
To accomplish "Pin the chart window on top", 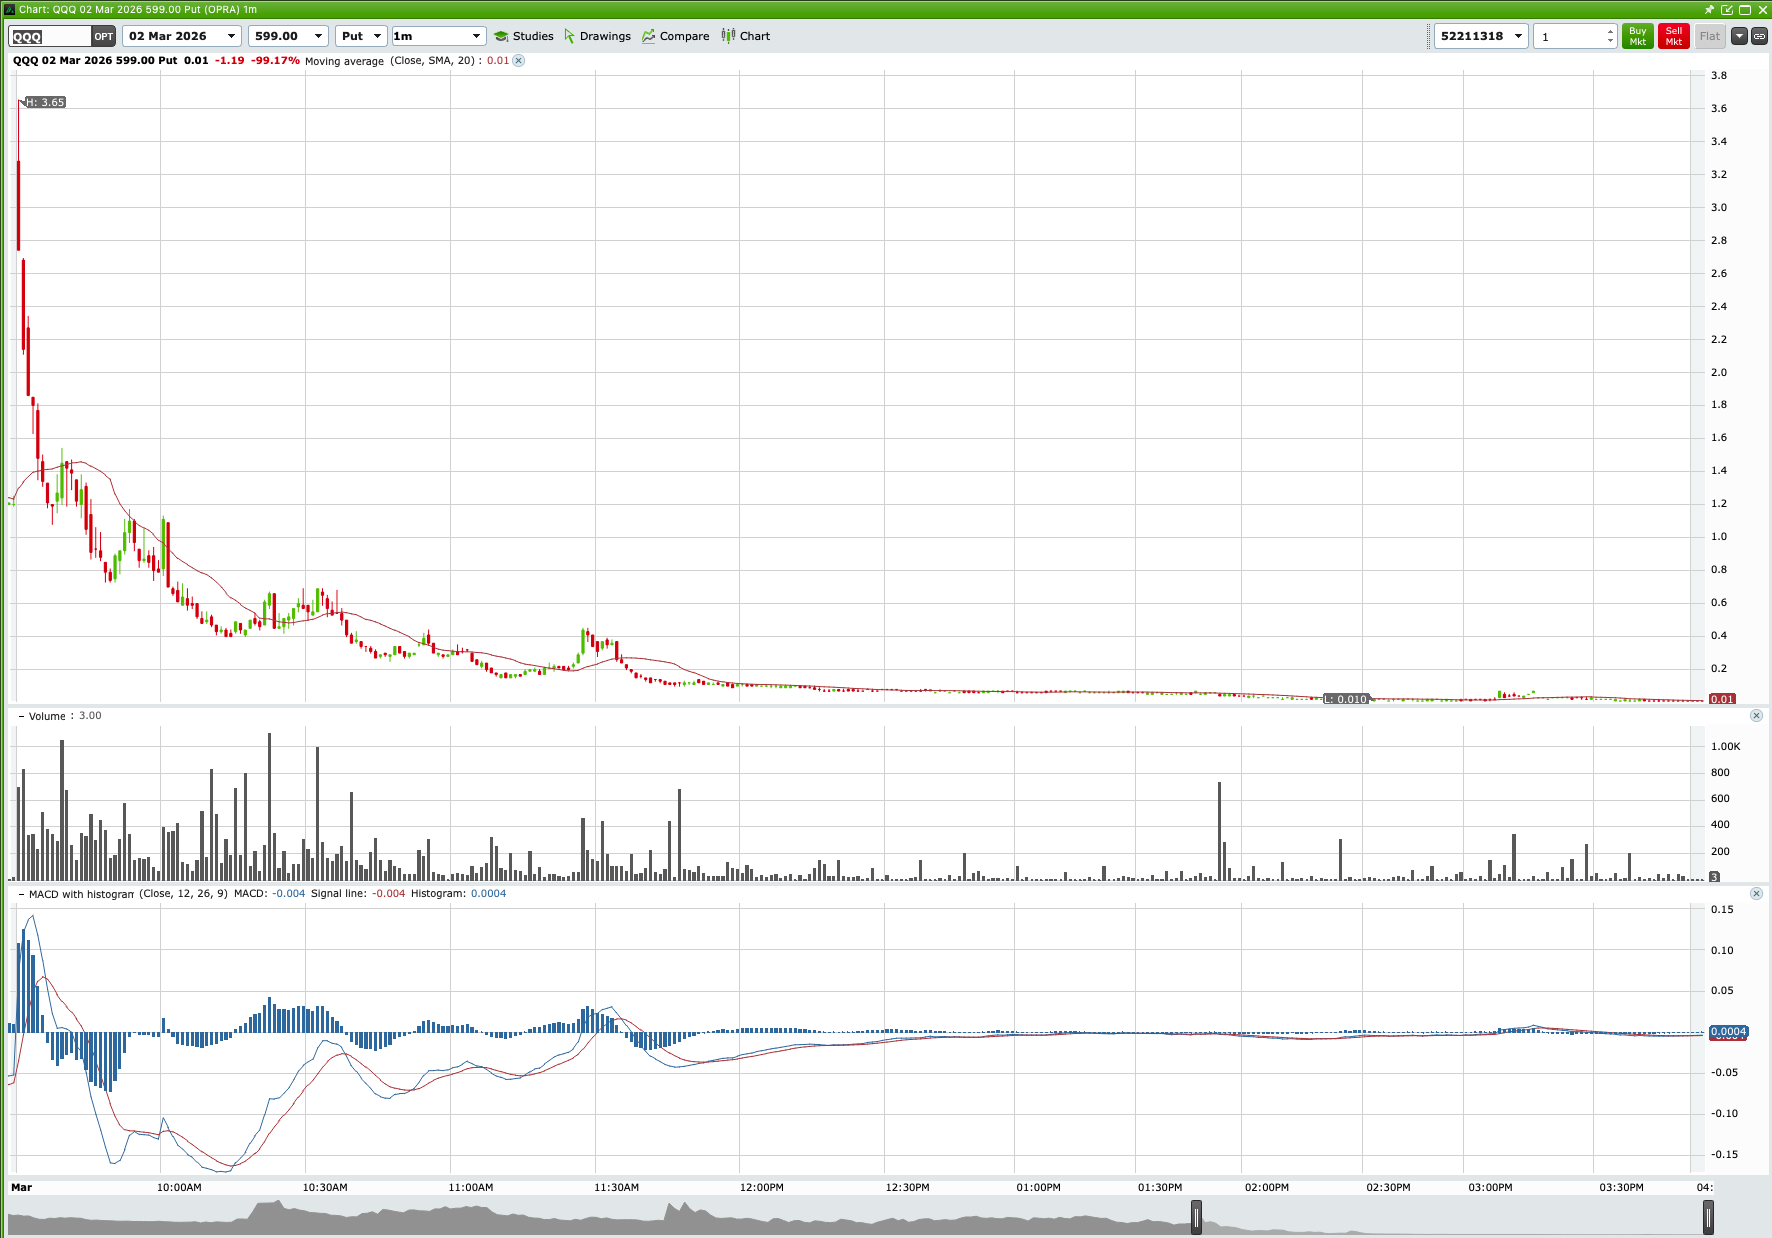I will pos(1710,9).
